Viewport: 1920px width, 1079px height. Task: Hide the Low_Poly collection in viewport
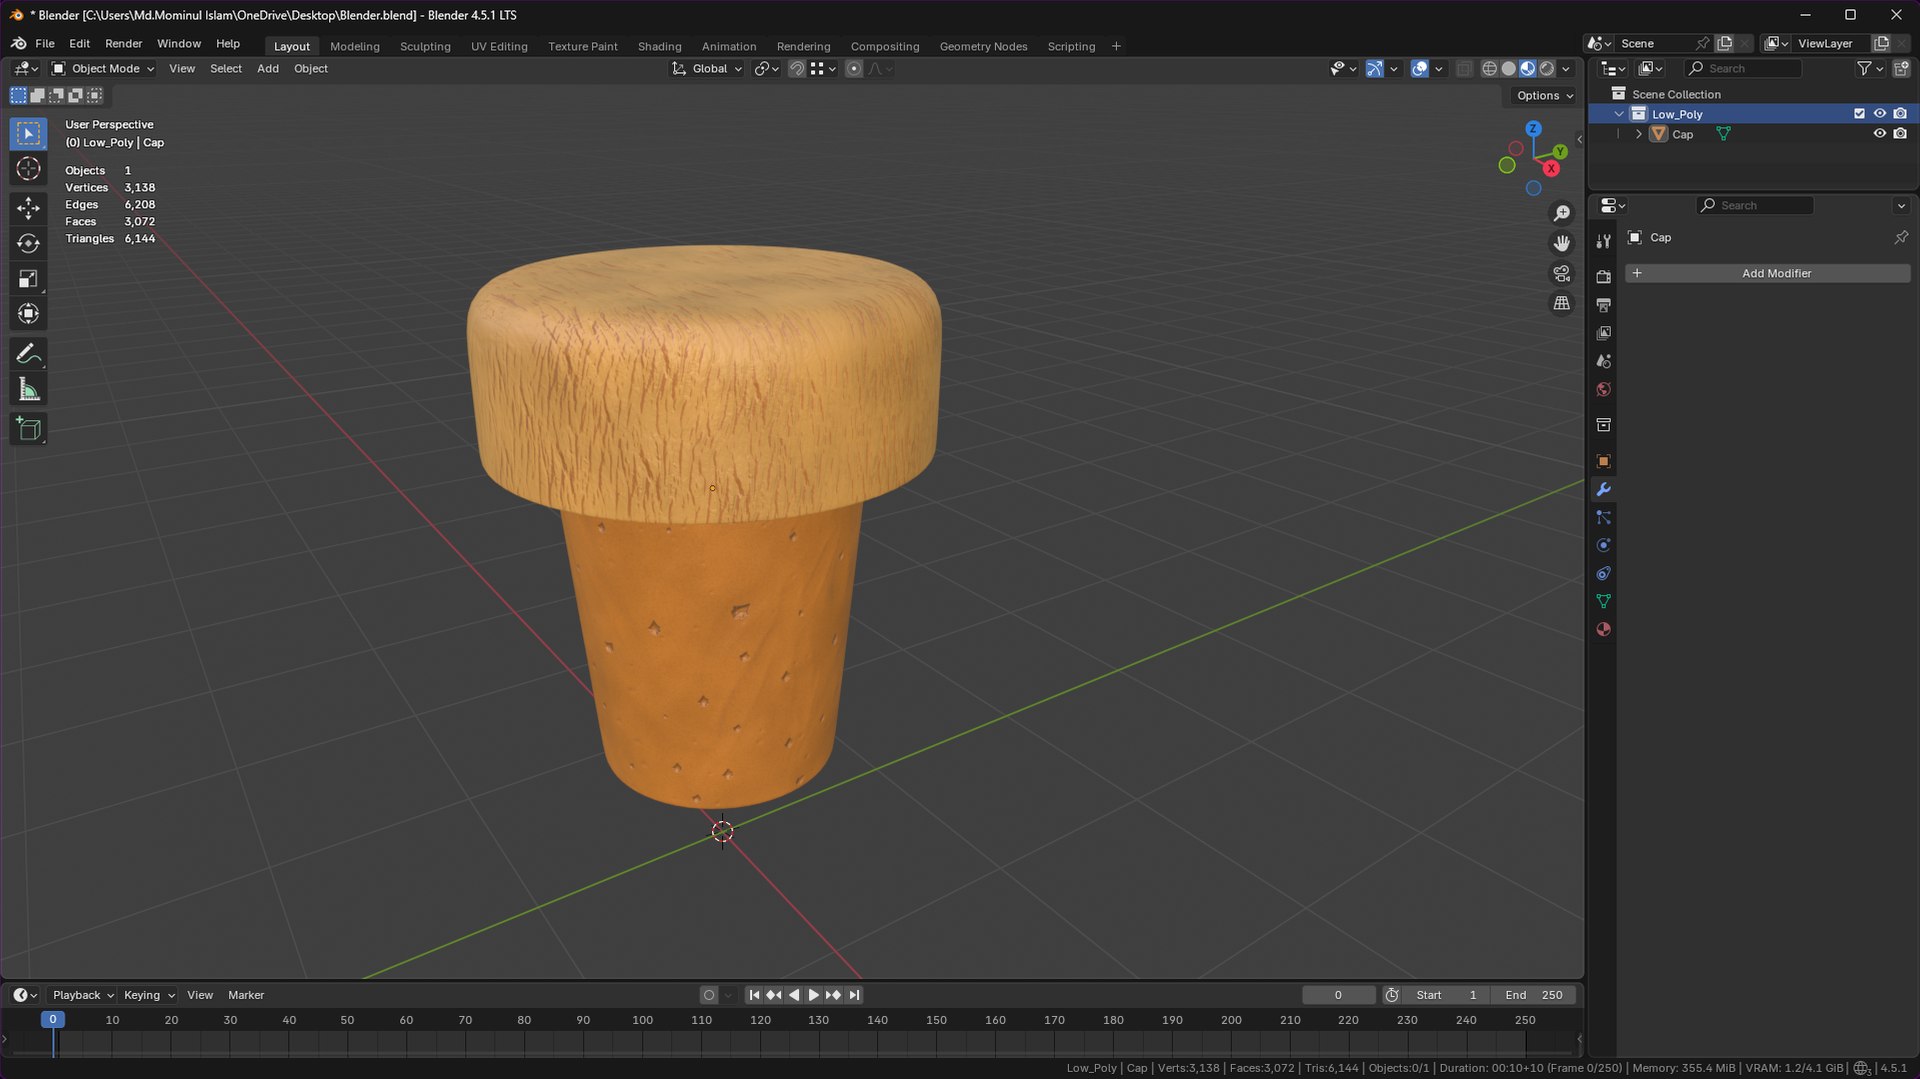click(1879, 114)
